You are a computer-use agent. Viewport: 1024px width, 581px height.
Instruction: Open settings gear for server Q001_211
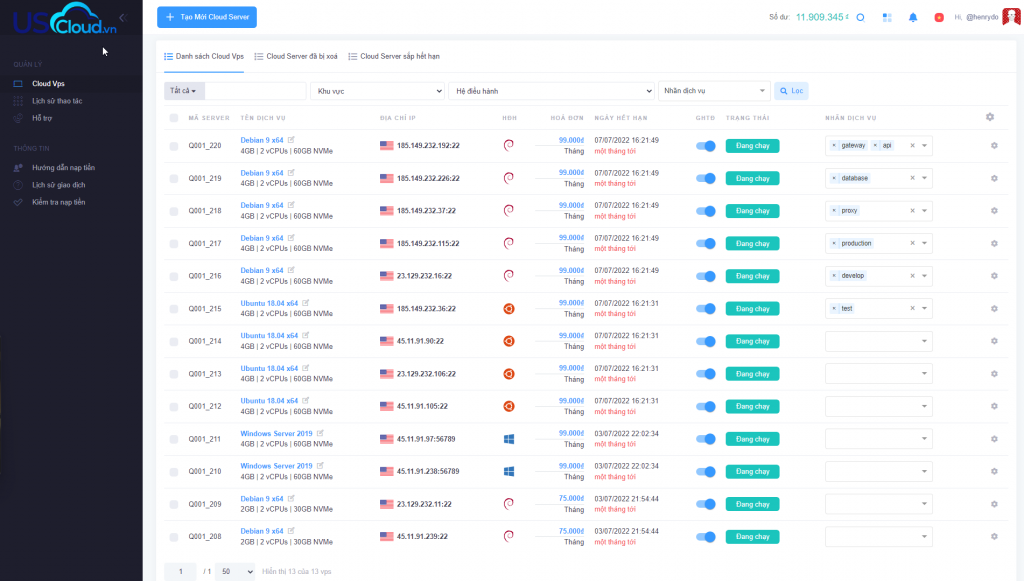pos(994,439)
